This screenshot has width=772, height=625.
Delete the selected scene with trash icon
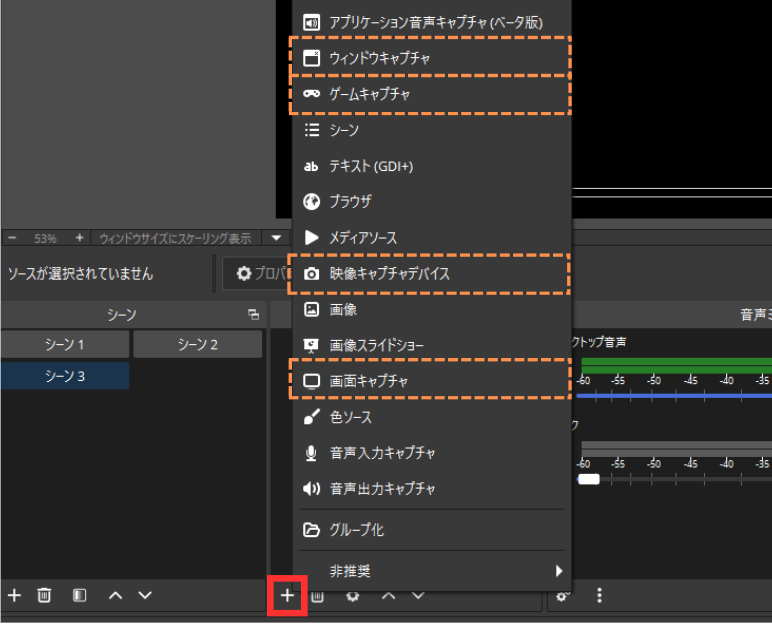44,595
